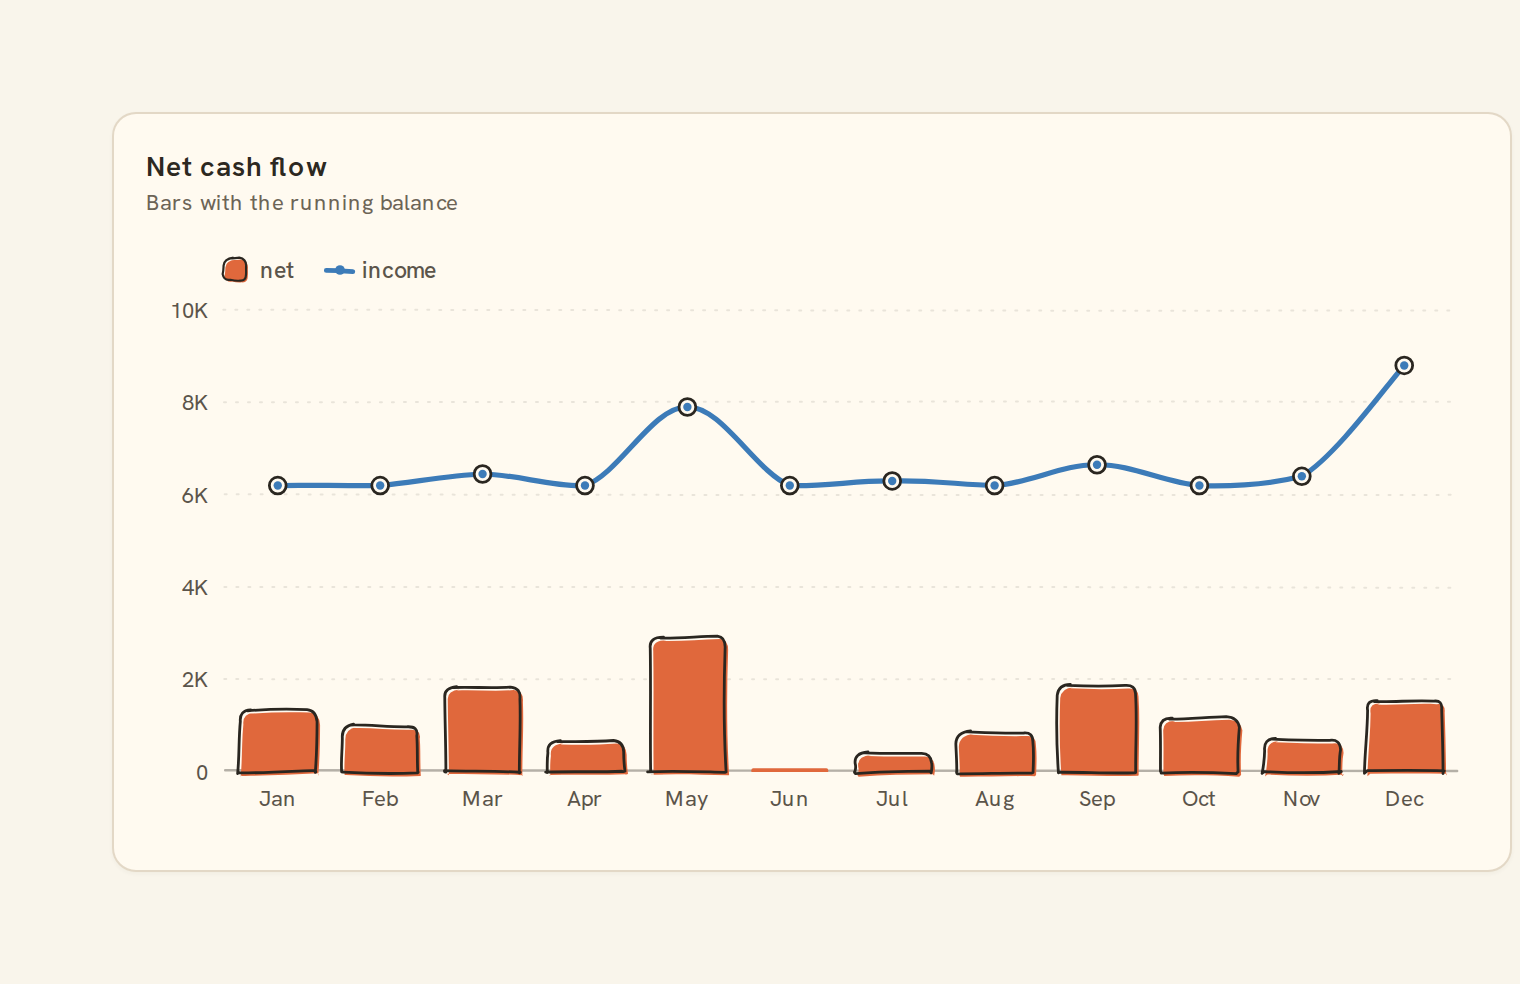Click the 'Sep' x-axis label
Image resolution: width=1520 pixels, height=984 pixels.
tap(1097, 799)
